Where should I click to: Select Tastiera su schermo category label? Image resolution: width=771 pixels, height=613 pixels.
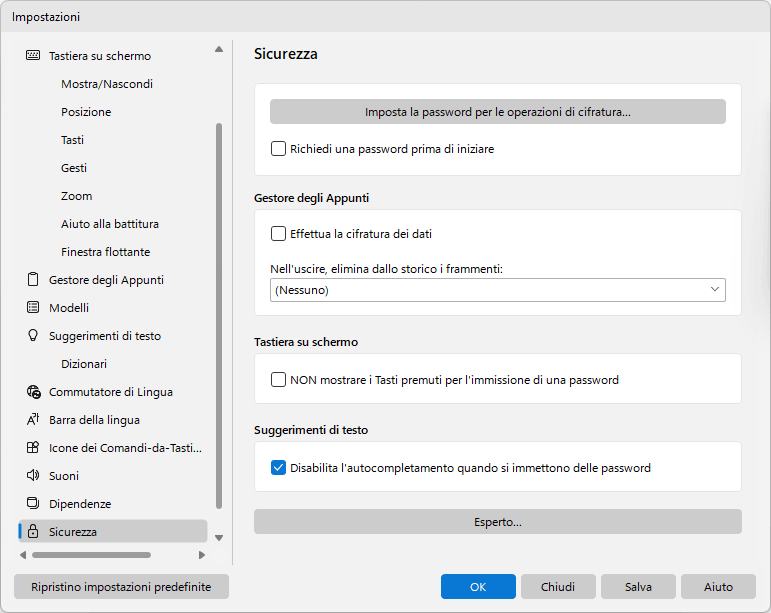pos(100,56)
